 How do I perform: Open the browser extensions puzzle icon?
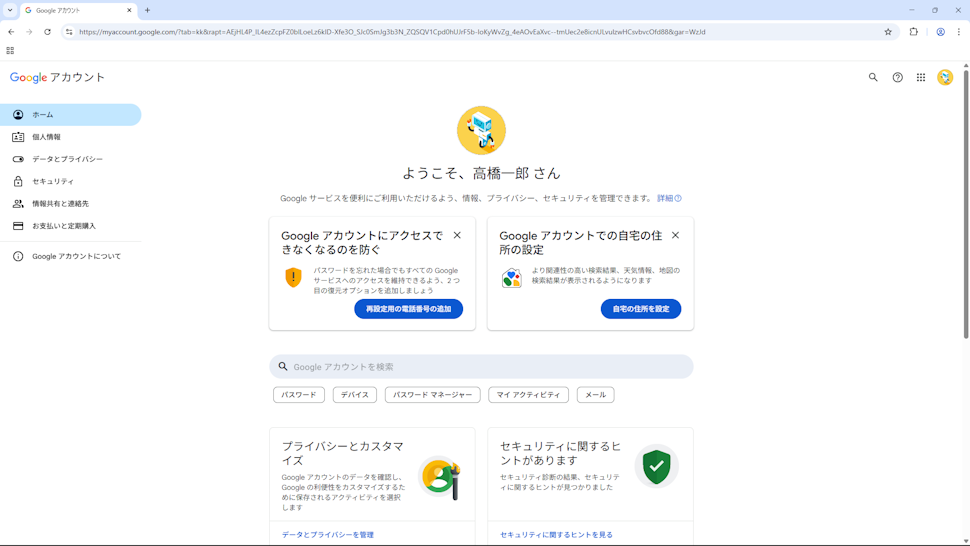(x=914, y=32)
